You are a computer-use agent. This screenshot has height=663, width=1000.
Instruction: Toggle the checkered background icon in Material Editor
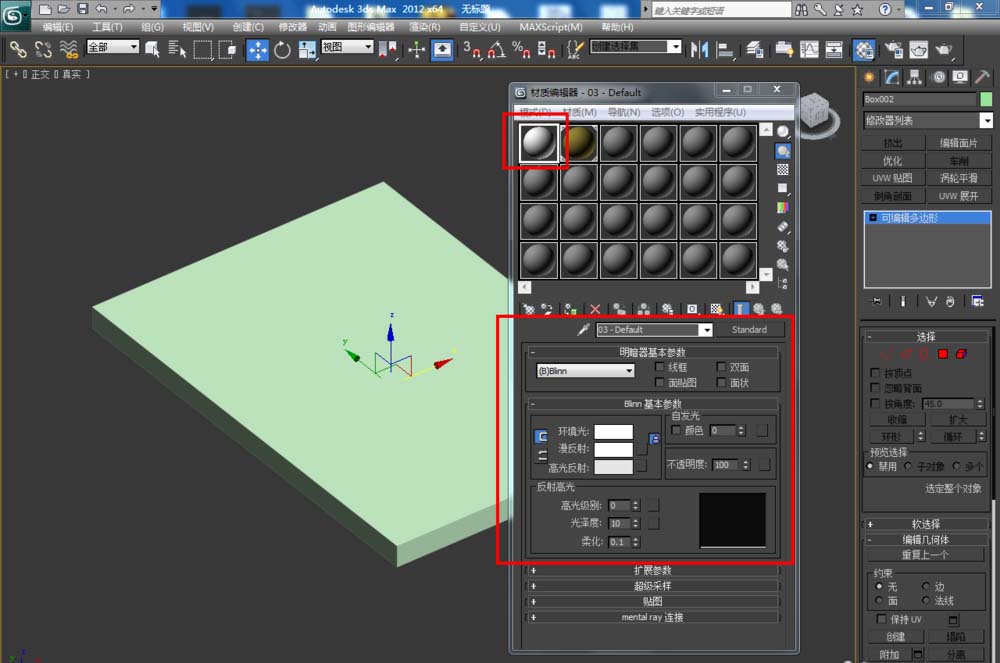click(x=783, y=170)
